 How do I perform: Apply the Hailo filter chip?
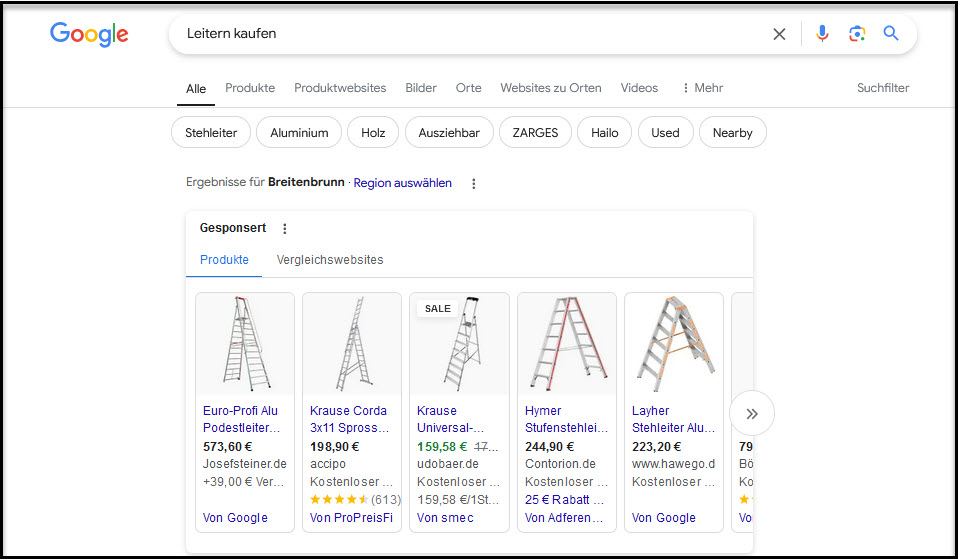(604, 133)
